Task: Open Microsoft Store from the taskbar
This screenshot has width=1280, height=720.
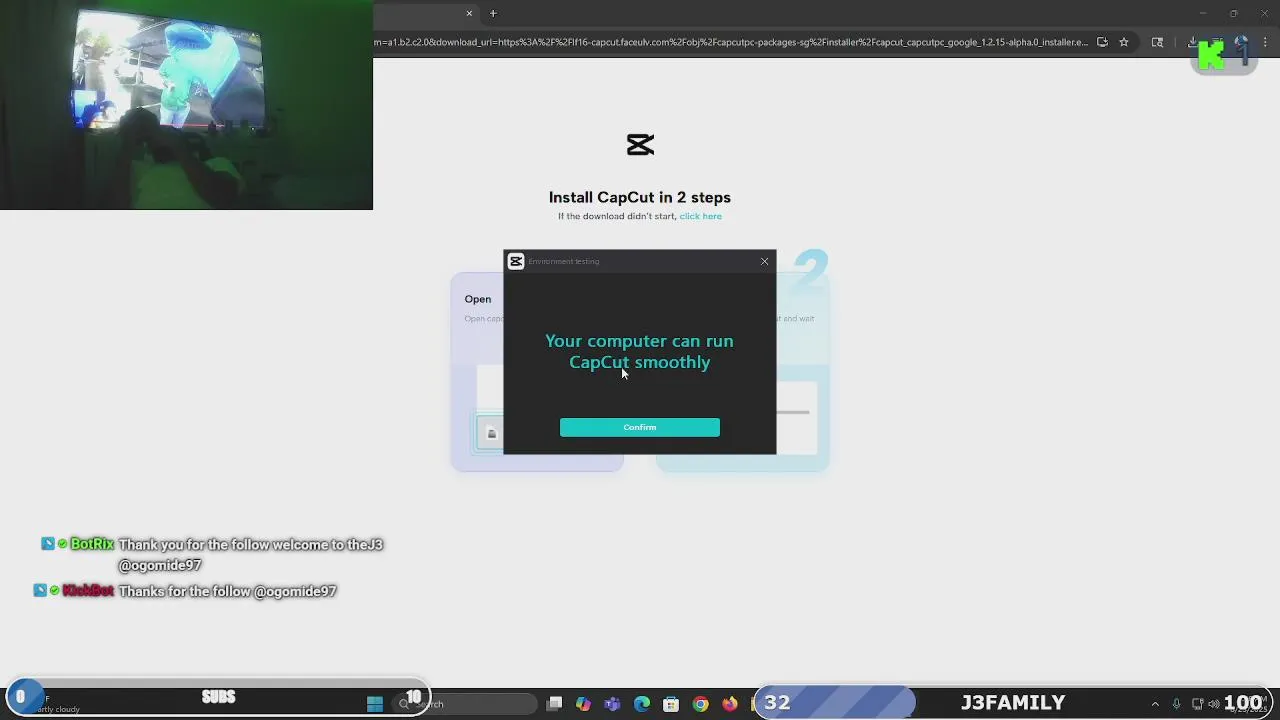Action: tap(671, 704)
